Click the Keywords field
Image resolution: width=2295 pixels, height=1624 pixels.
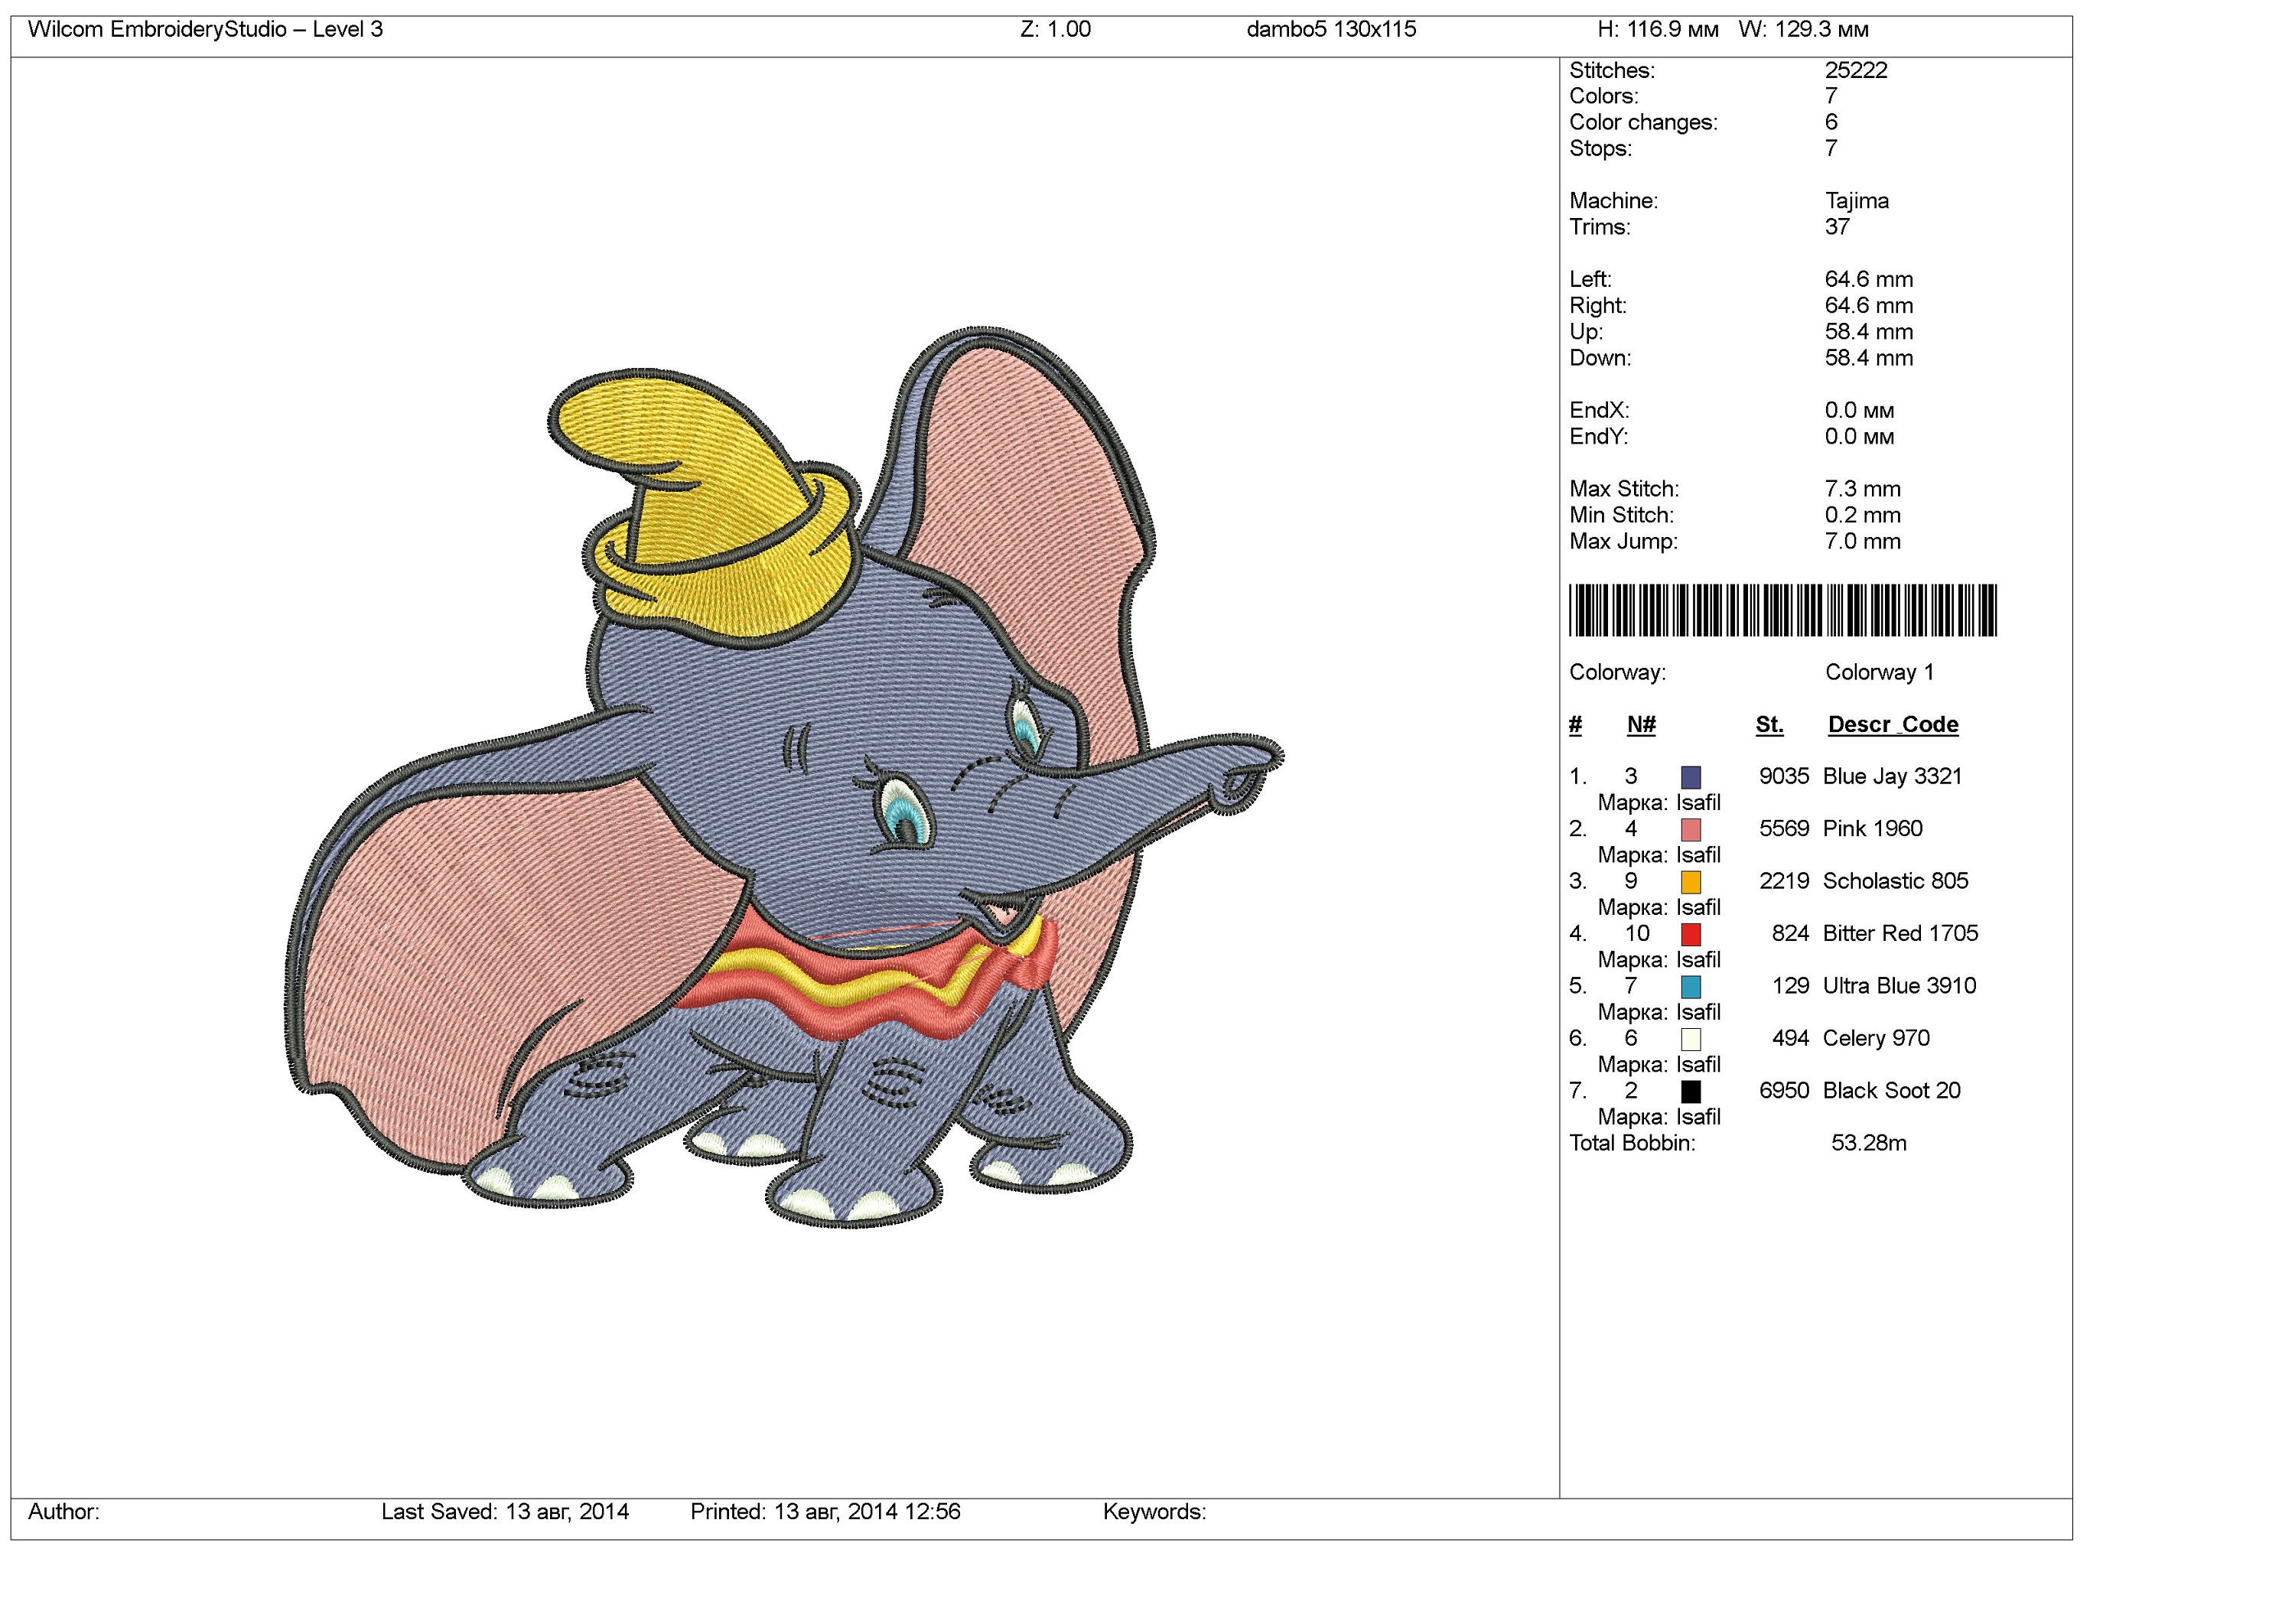pyautogui.click(x=1154, y=1513)
